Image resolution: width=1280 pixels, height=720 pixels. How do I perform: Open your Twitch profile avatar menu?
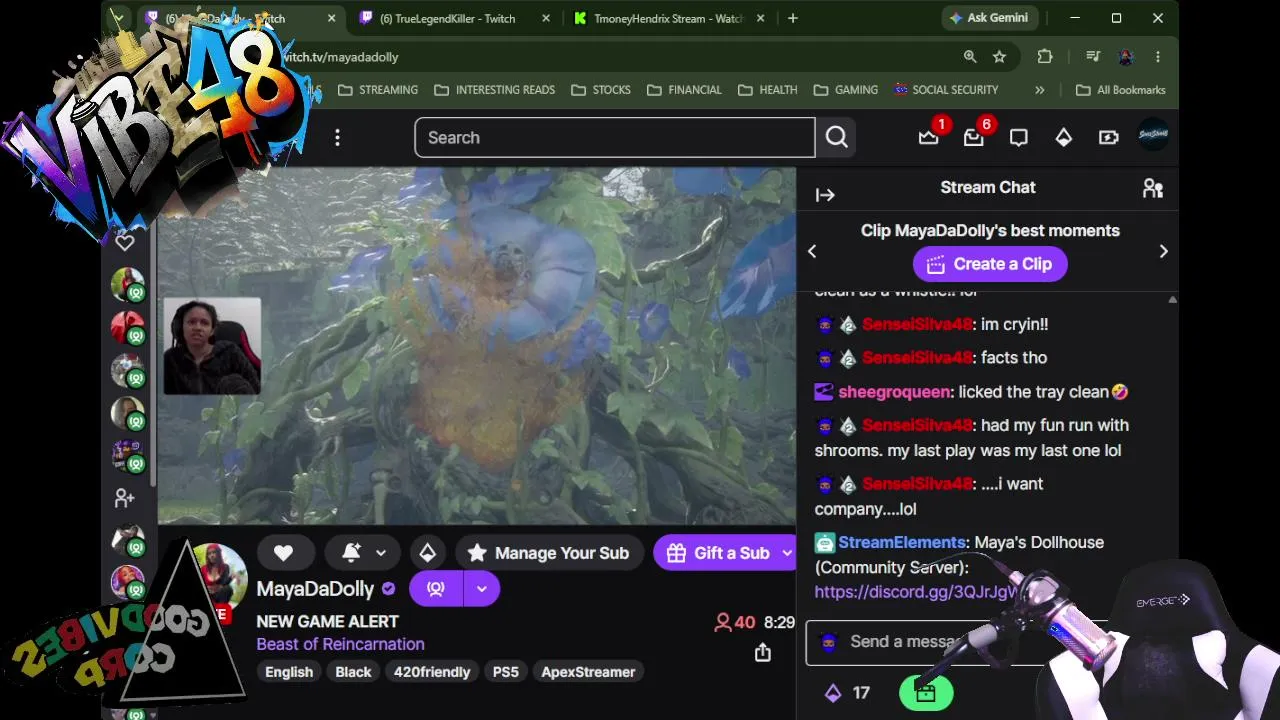point(1153,136)
